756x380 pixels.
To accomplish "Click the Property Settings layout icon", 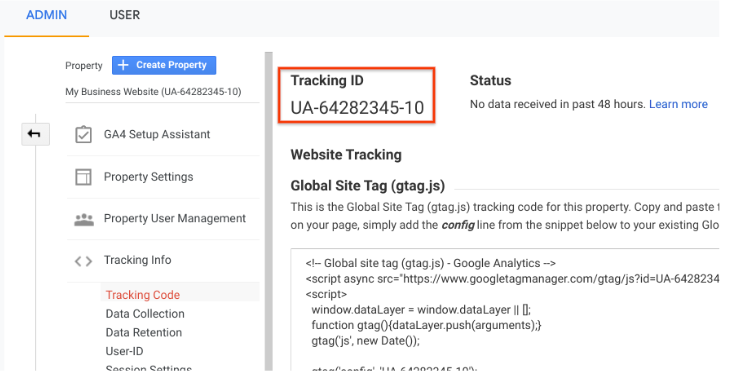I will coord(83,177).
